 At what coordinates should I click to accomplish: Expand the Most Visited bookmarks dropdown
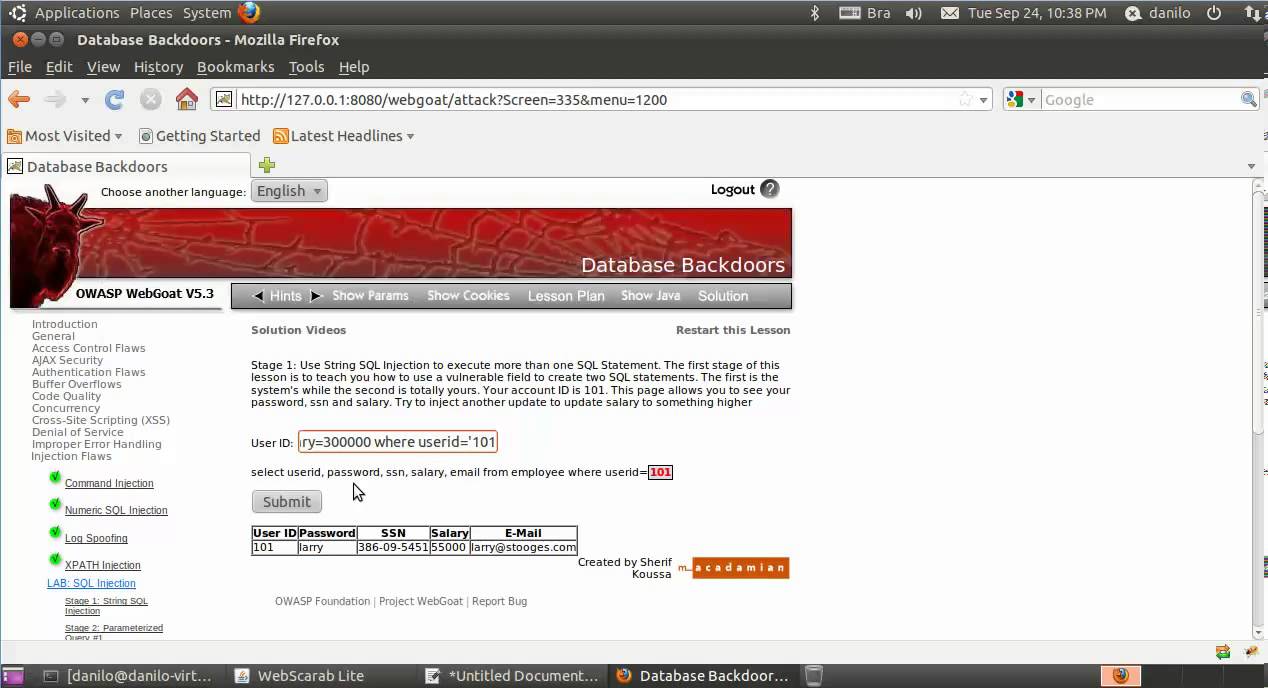click(118, 136)
